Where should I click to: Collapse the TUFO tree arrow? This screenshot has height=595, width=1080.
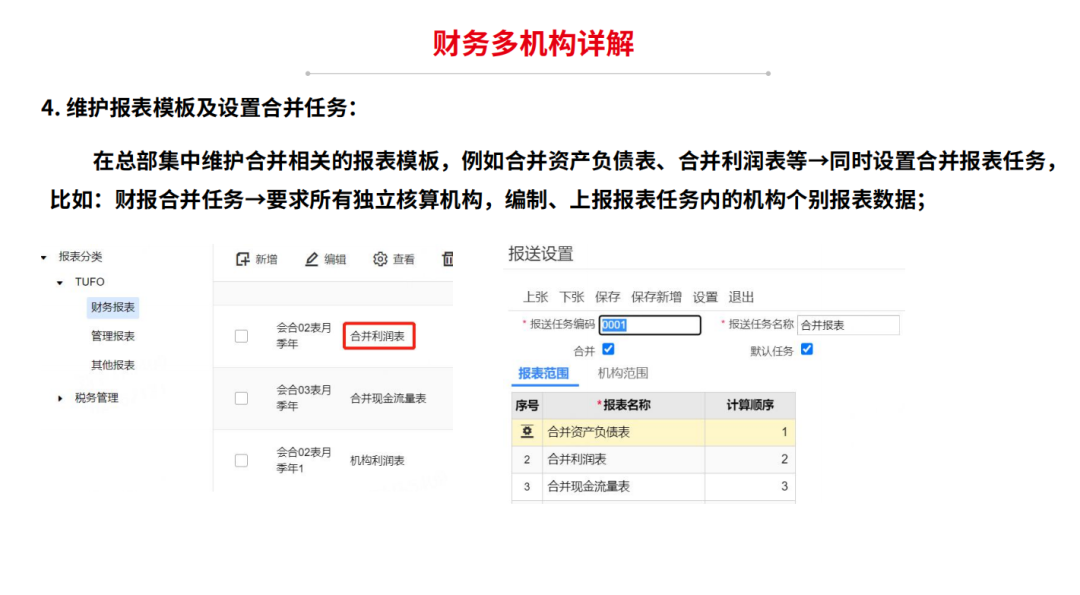pyautogui.click(x=60, y=282)
